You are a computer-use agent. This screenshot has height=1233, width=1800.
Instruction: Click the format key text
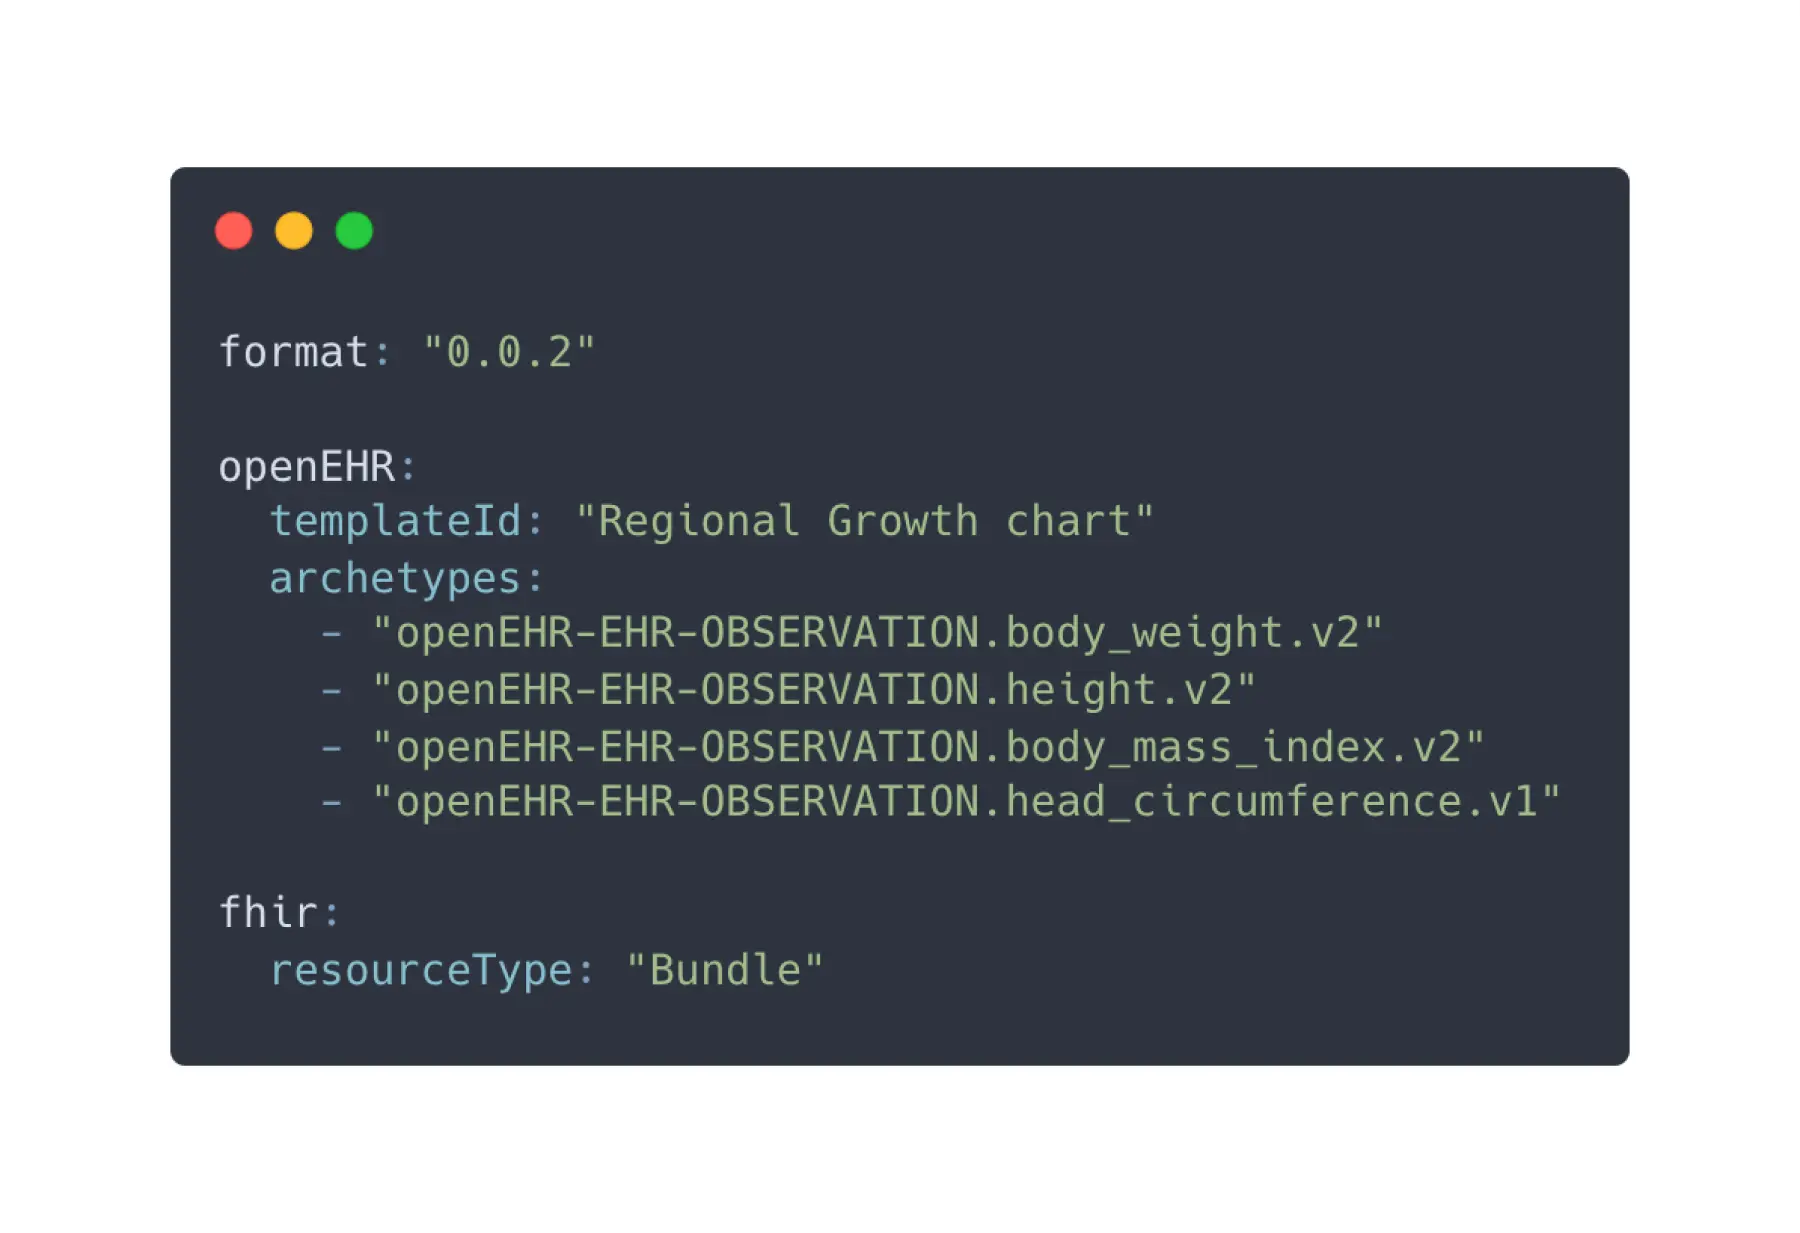293,352
